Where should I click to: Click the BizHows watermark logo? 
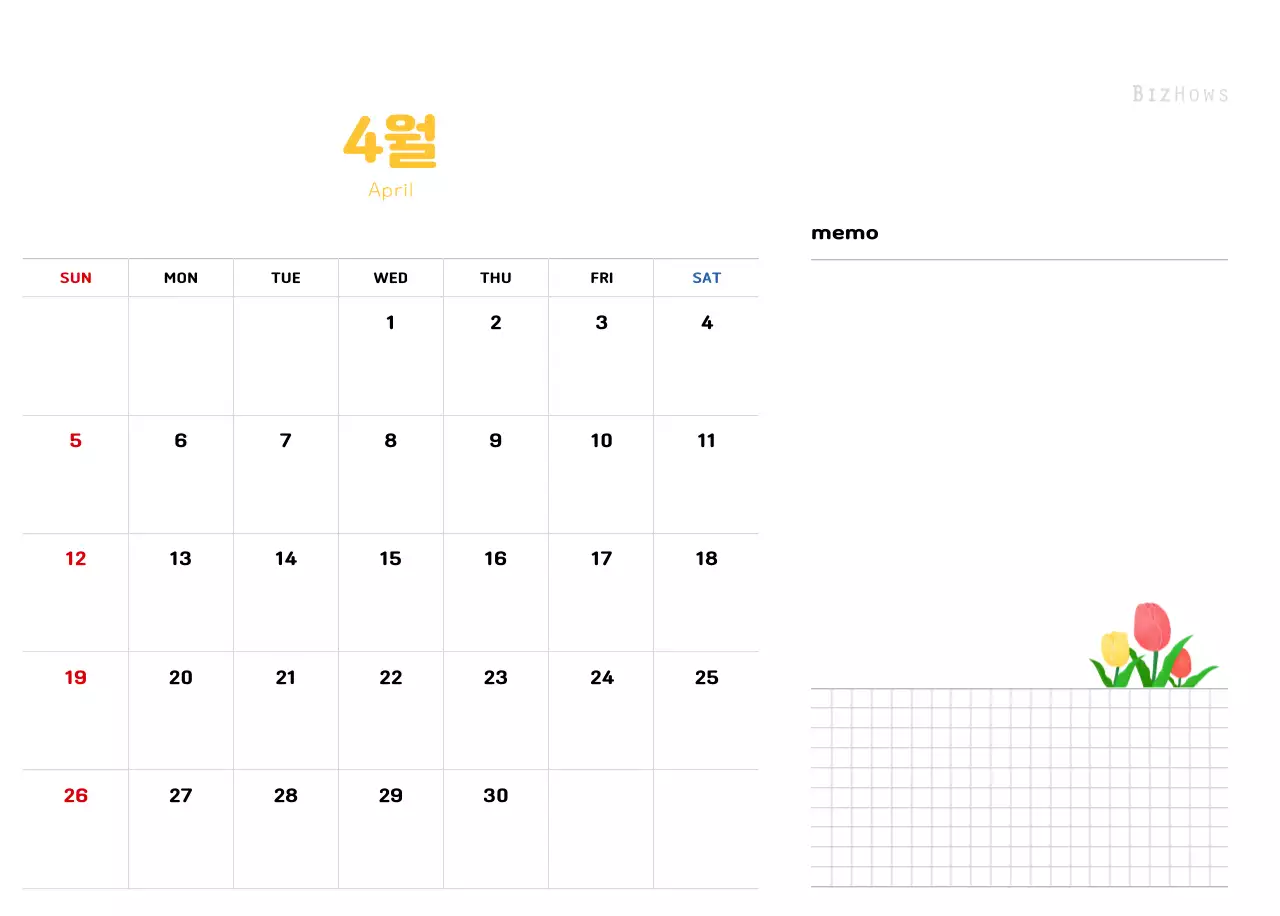pos(1180,94)
